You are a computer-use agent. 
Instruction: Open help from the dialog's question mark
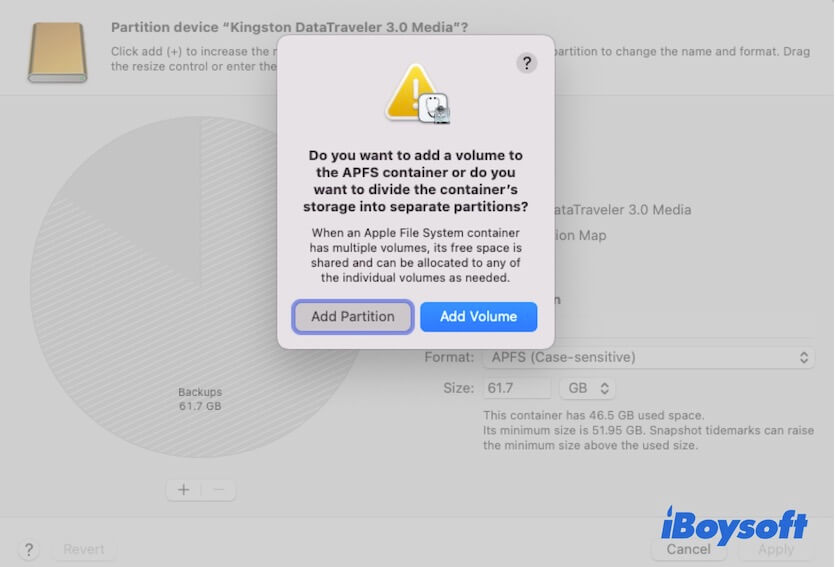[527, 63]
